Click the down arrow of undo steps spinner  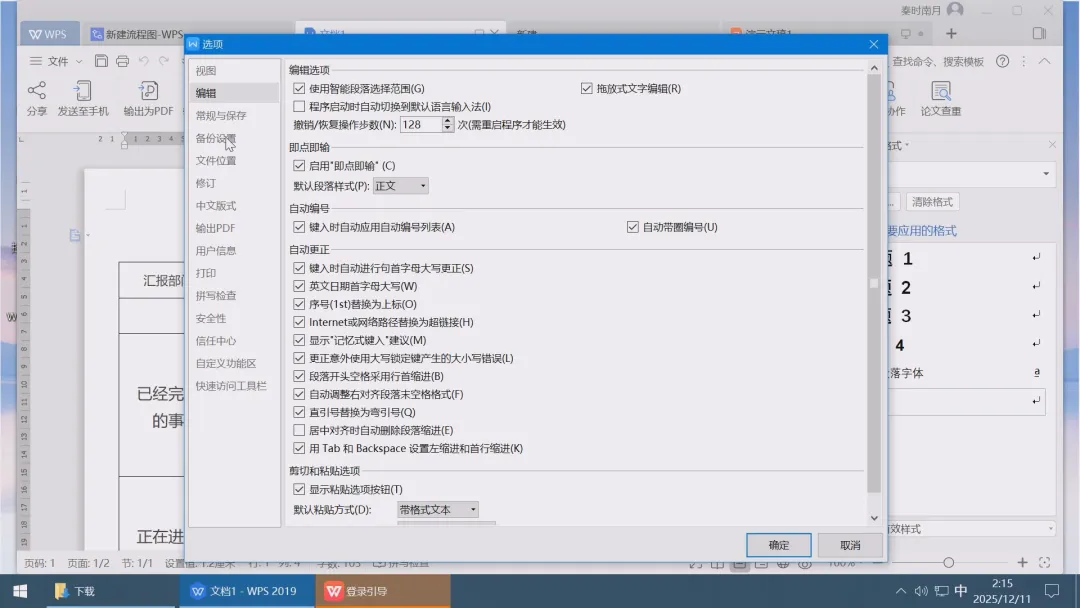(x=448, y=129)
